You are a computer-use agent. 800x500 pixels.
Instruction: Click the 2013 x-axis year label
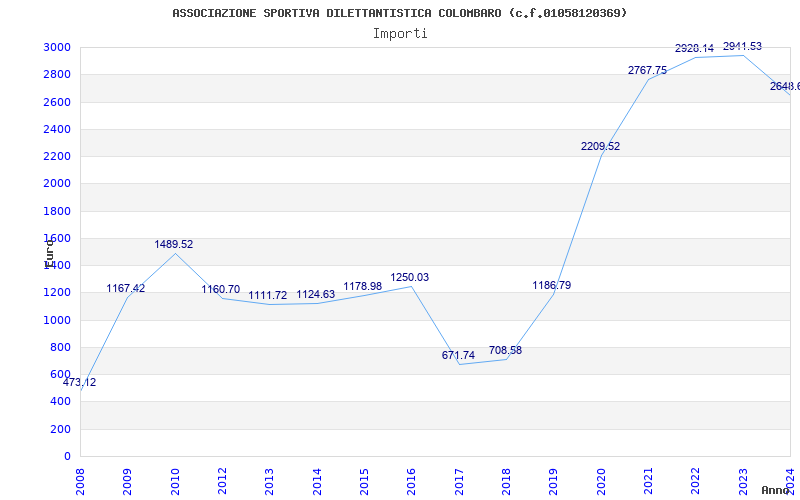(x=269, y=481)
